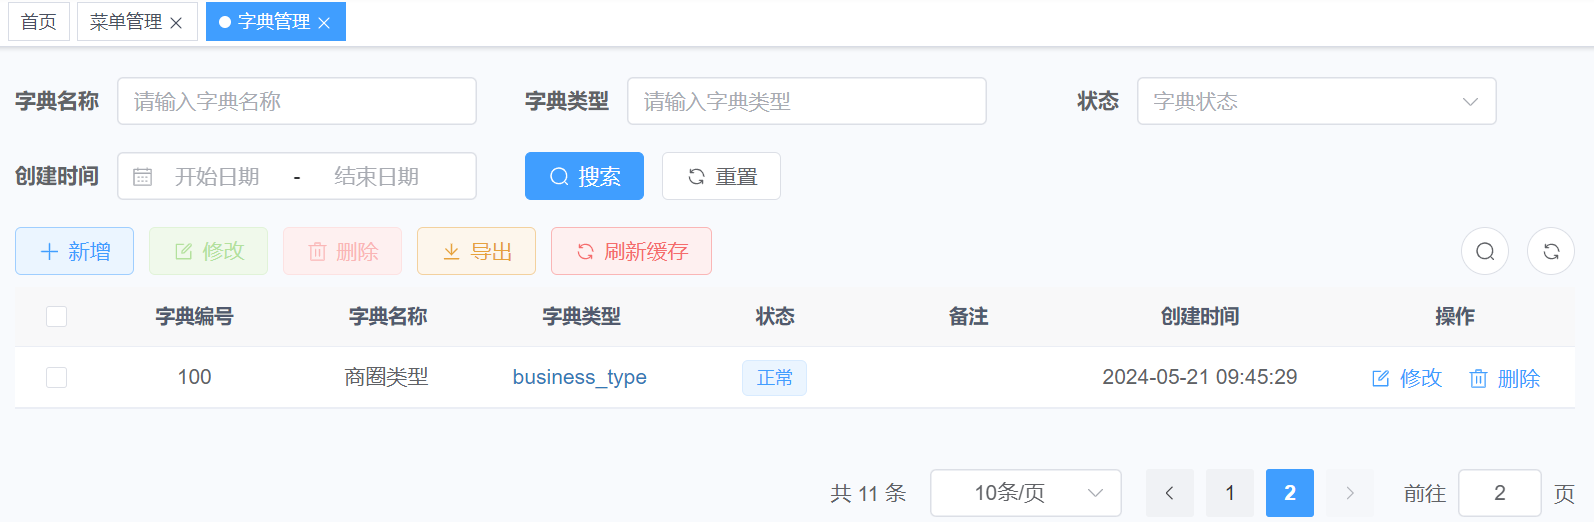Click the 新增 add button
The width and height of the screenshot is (1594, 522).
tap(75, 251)
